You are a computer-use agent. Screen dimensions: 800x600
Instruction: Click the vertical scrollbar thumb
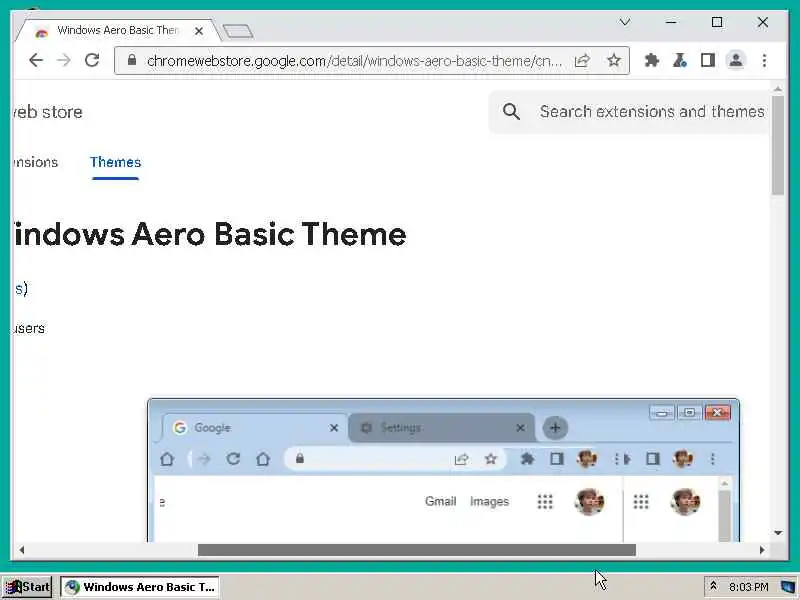pos(778,145)
